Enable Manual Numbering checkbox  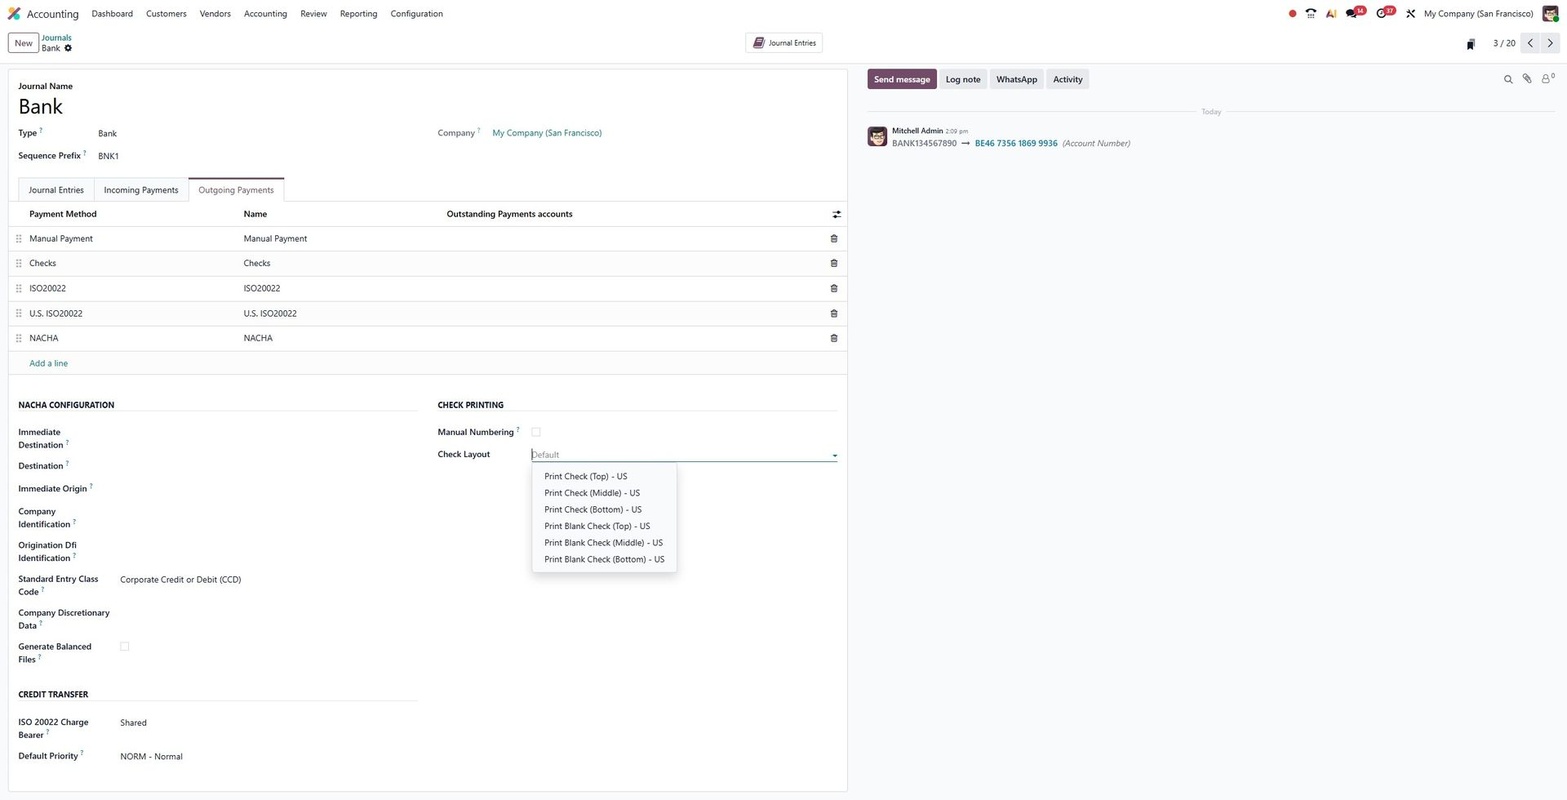(536, 432)
